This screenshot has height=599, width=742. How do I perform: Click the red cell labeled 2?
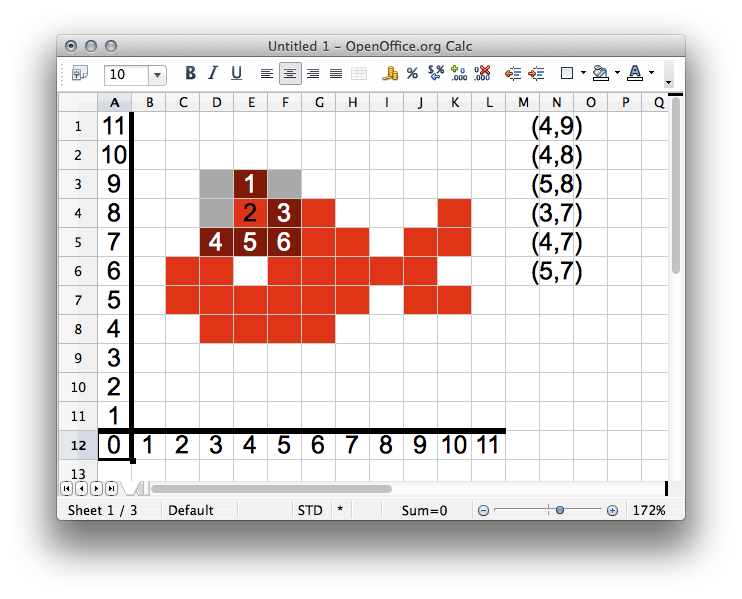(x=250, y=213)
